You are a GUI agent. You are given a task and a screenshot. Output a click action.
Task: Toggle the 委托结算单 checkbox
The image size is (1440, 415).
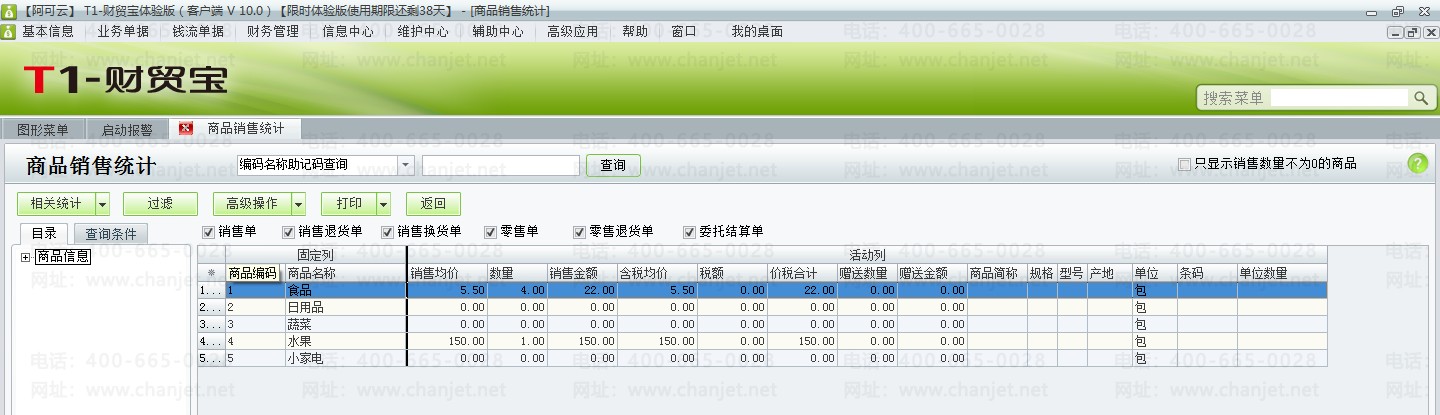(689, 232)
